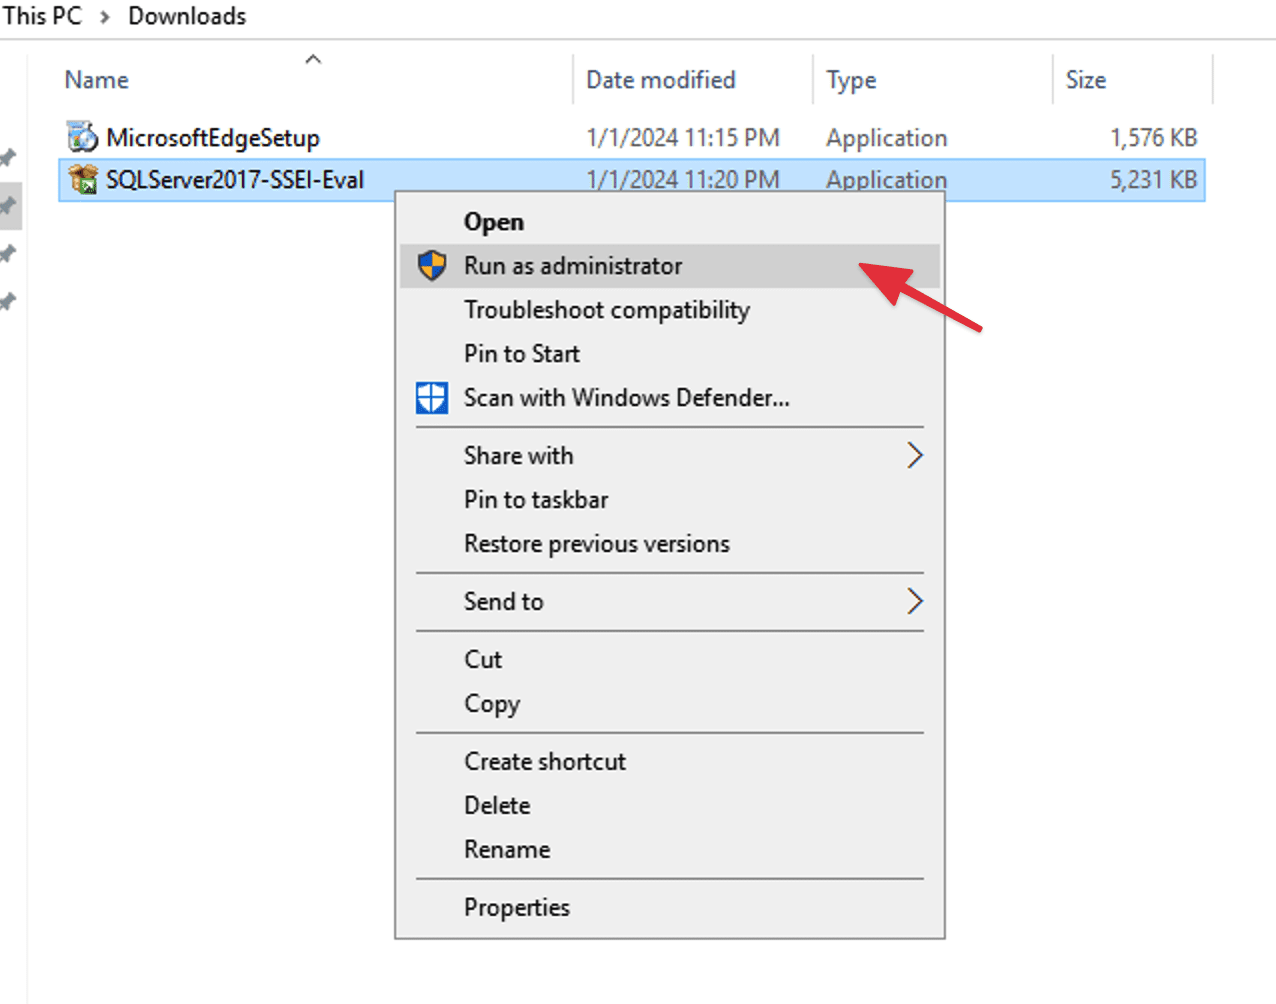
Task: Click the SQLServer2017-SSEI-Eval installer icon
Action: coord(82,180)
